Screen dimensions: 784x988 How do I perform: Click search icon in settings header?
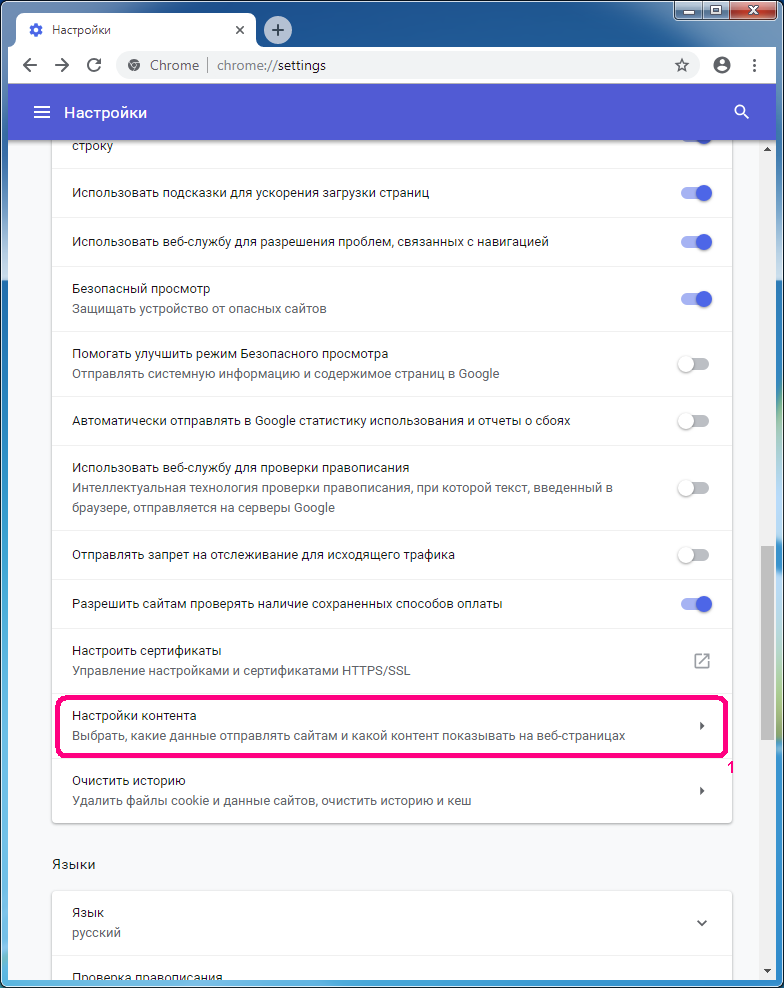(x=741, y=112)
